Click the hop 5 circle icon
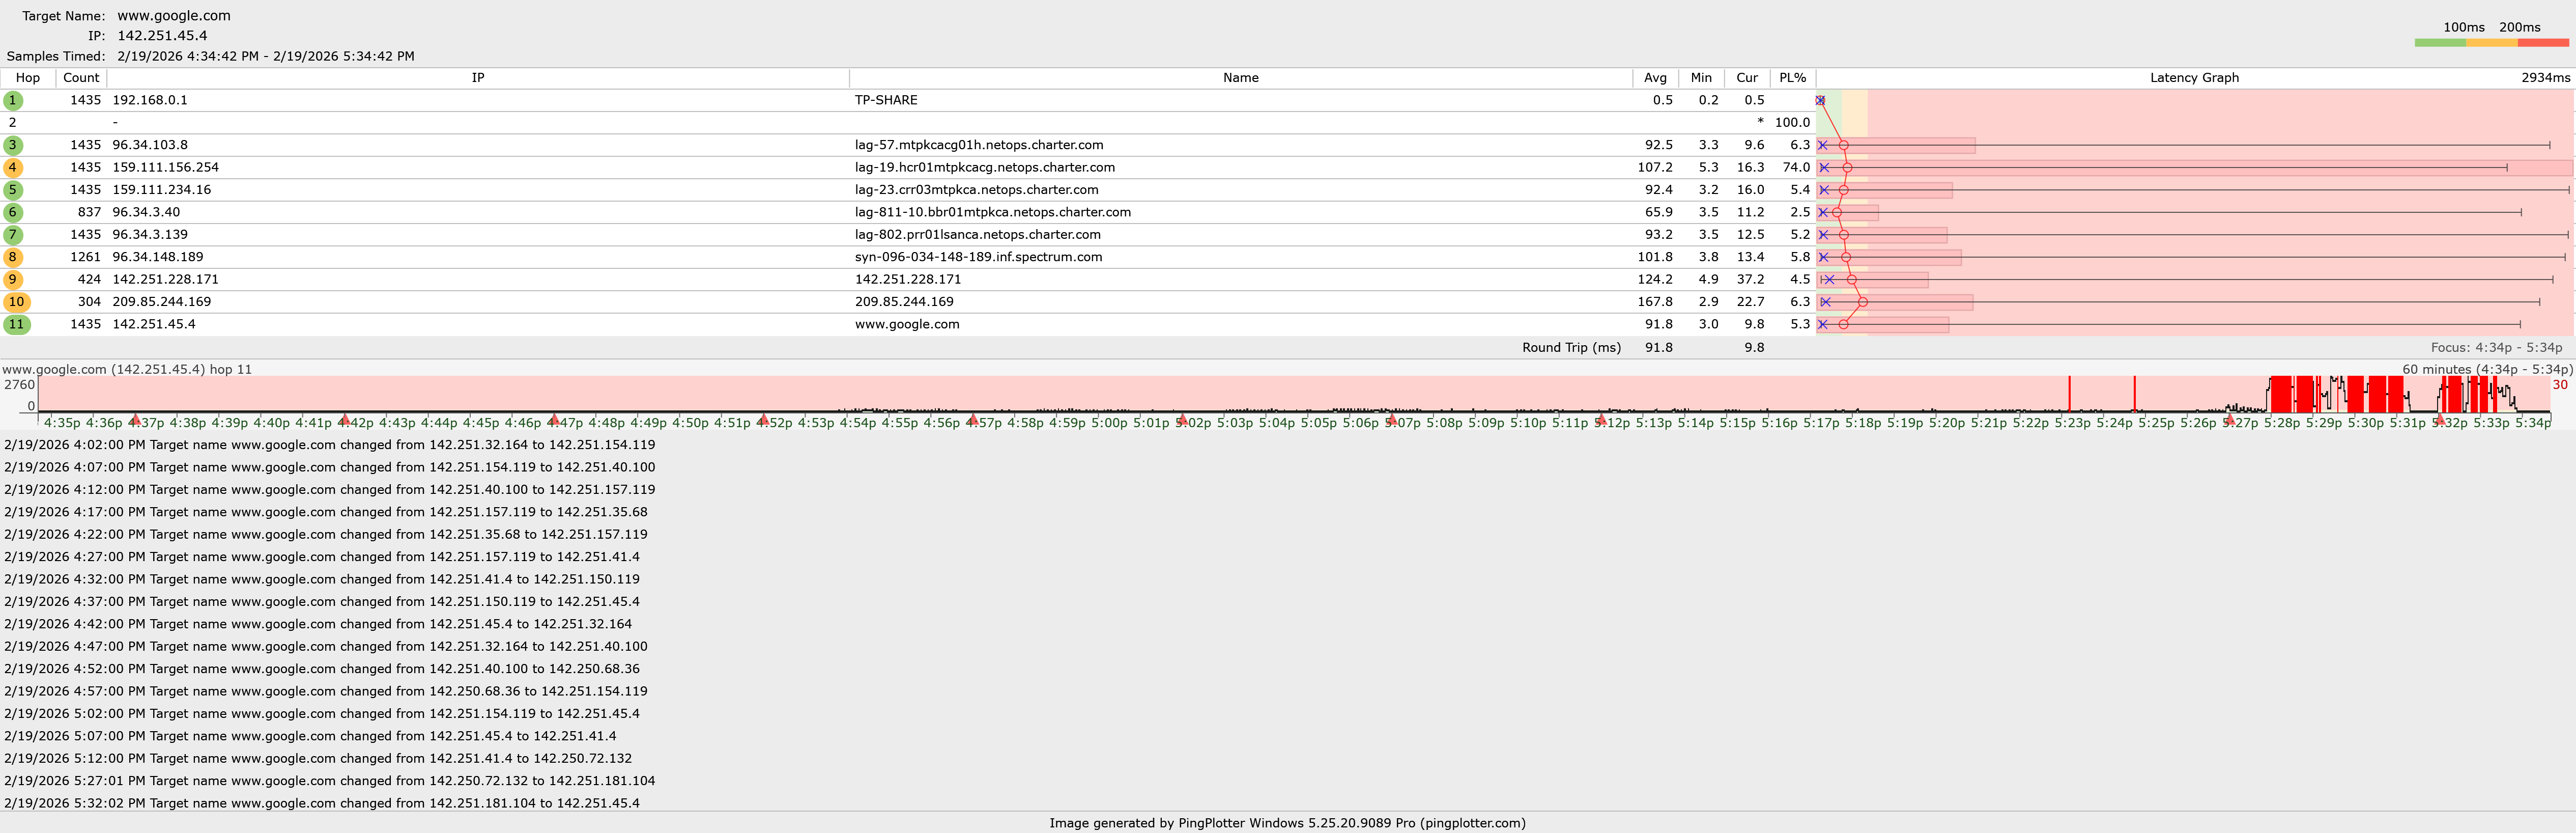 [13, 190]
